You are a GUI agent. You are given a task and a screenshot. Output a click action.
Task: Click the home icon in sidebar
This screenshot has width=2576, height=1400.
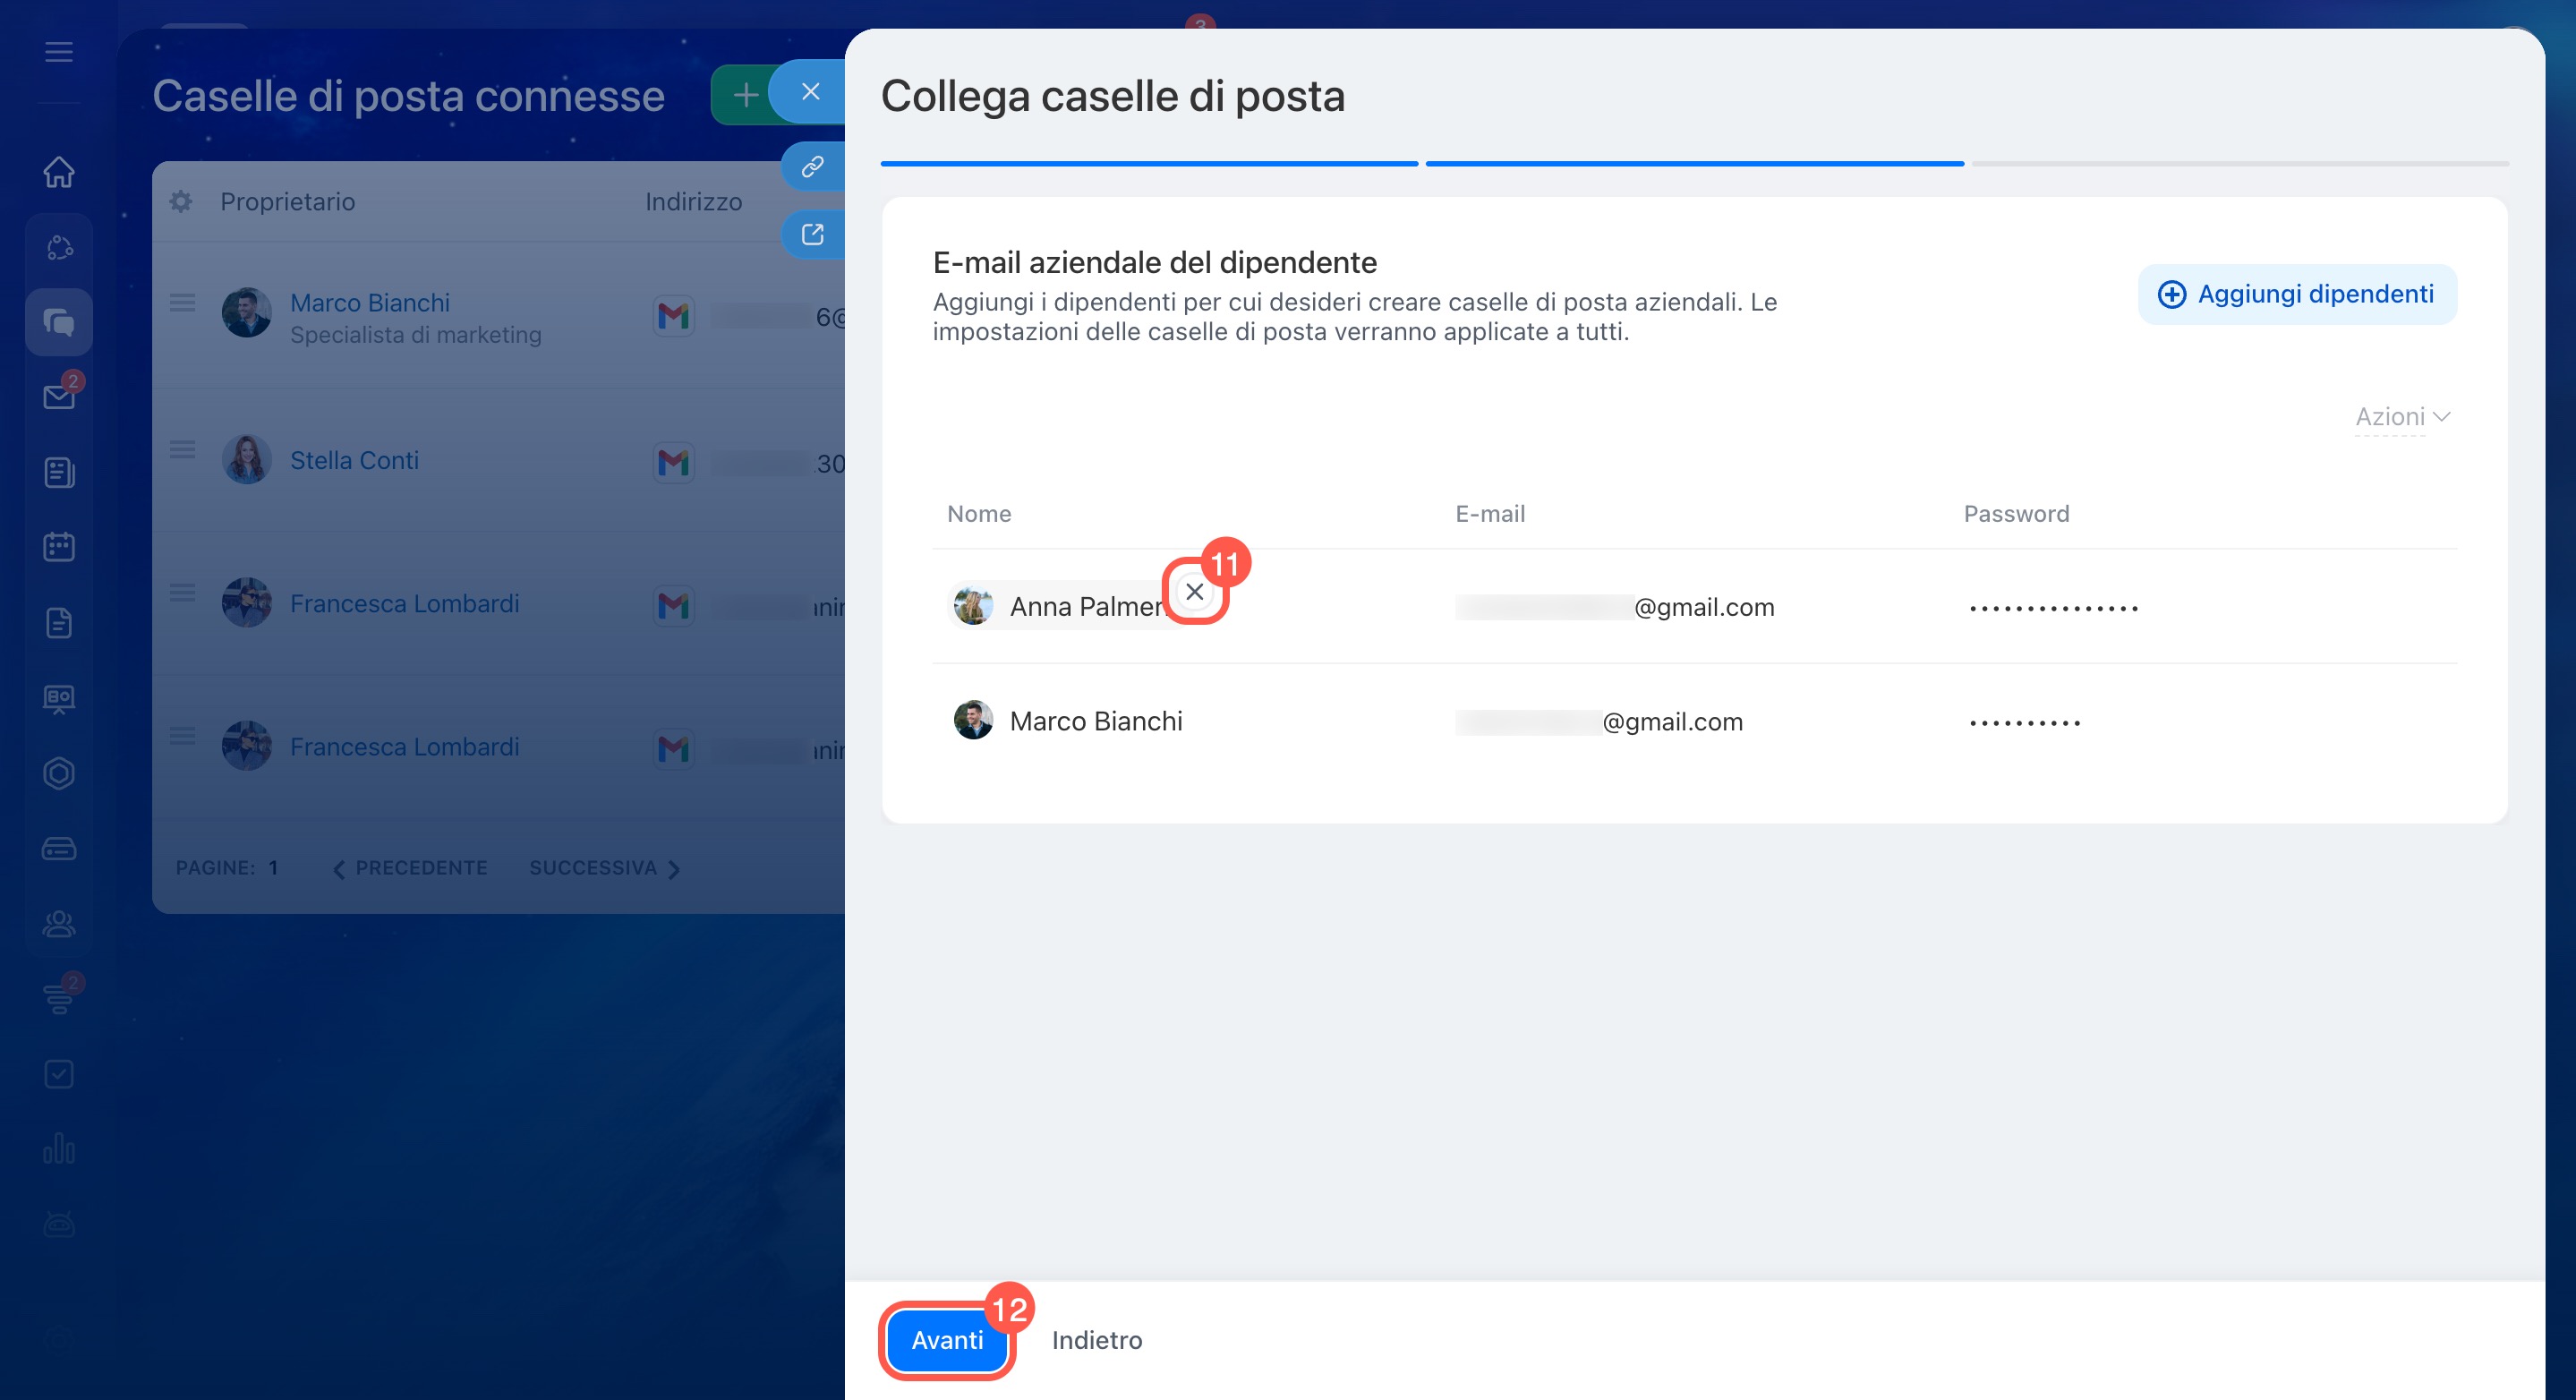click(59, 172)
